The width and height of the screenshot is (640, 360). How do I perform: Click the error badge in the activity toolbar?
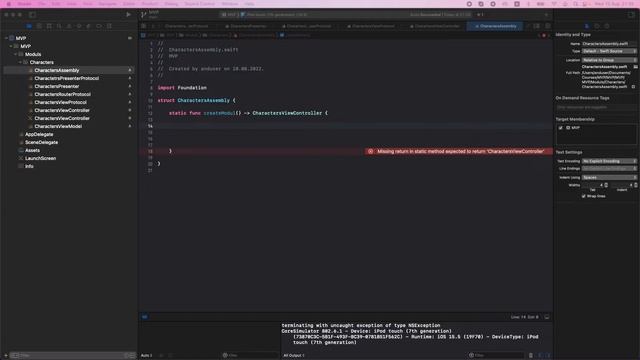coord(480,15)
